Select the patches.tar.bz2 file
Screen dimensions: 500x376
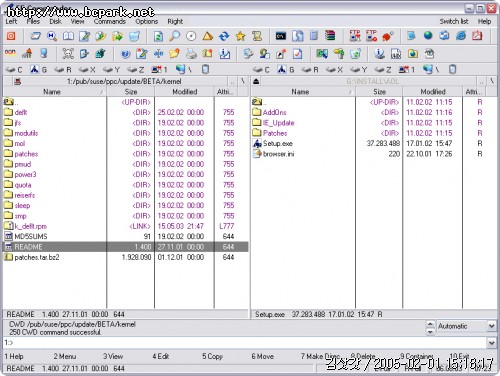(x=125, y=257)
